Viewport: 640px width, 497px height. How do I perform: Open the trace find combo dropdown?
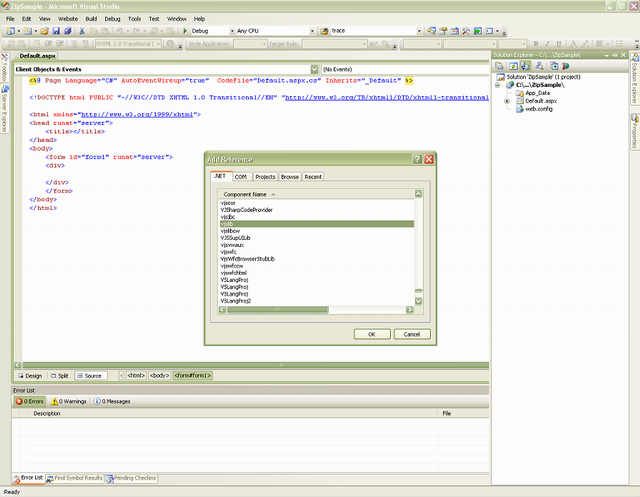tap(419, 31)
